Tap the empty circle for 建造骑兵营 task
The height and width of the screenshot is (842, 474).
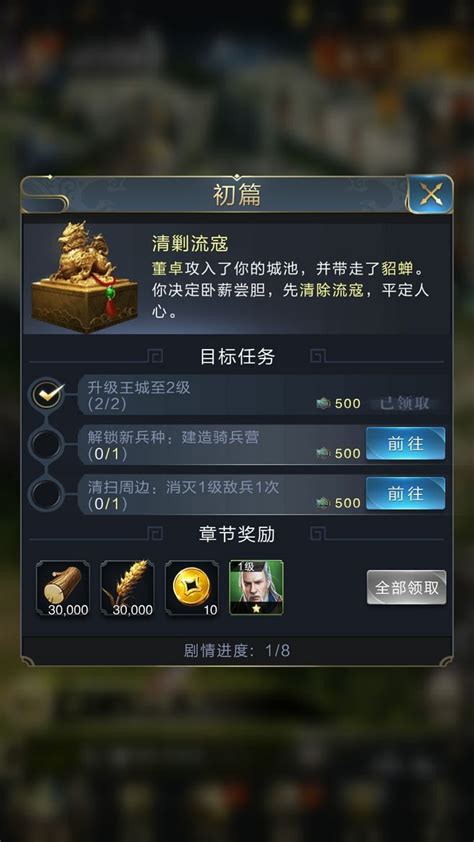tap(46, 445)
